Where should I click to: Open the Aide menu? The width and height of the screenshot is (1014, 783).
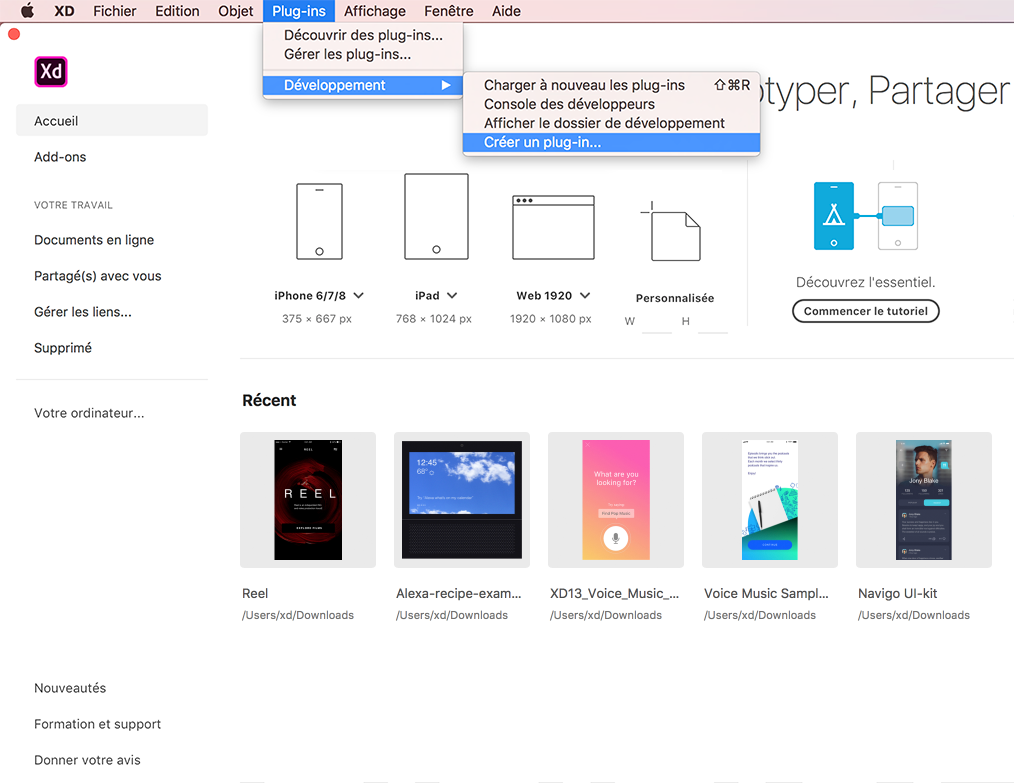click(x=506, y=11)
